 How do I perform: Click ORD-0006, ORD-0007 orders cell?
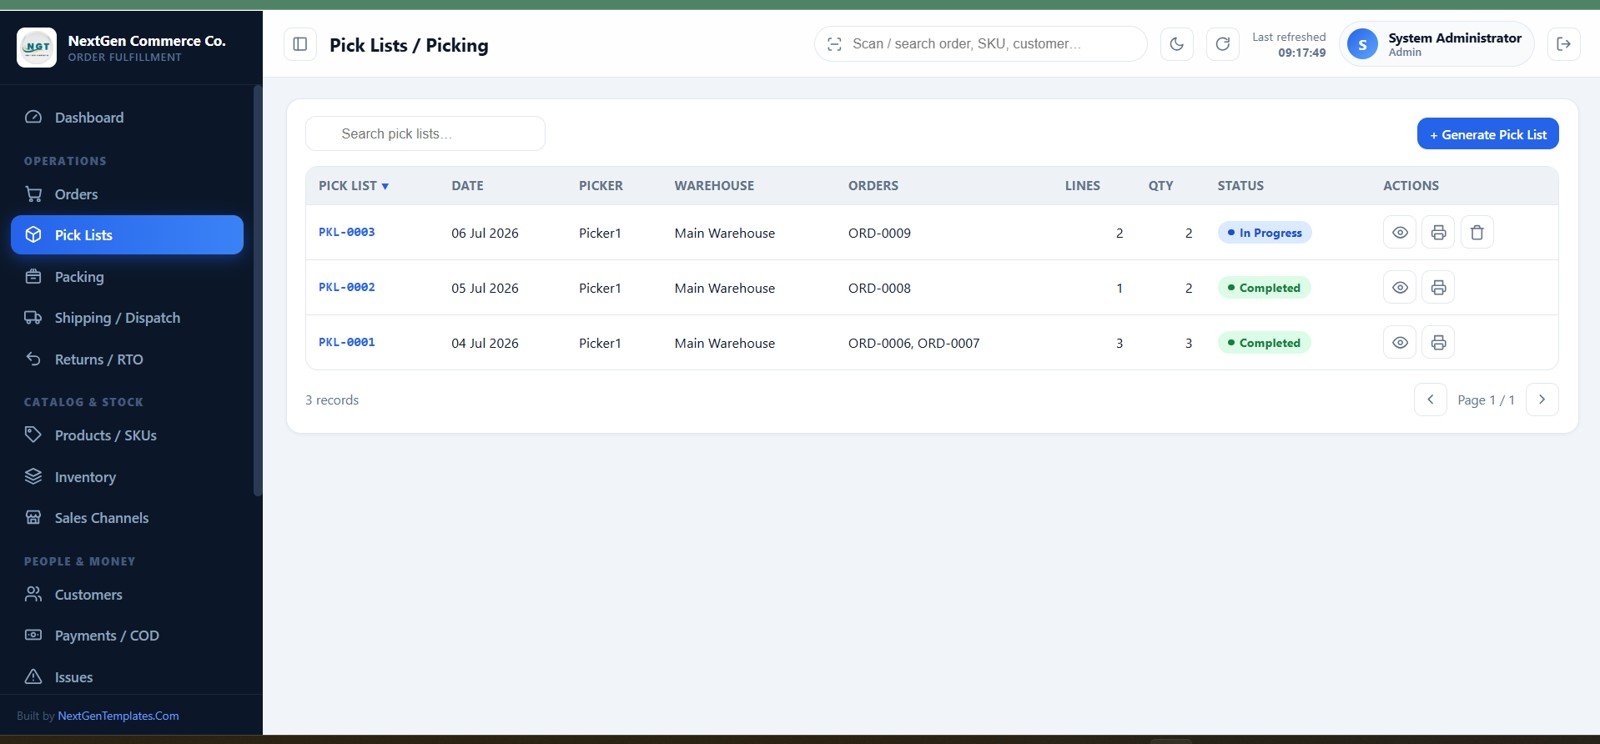tap(914, 343)
